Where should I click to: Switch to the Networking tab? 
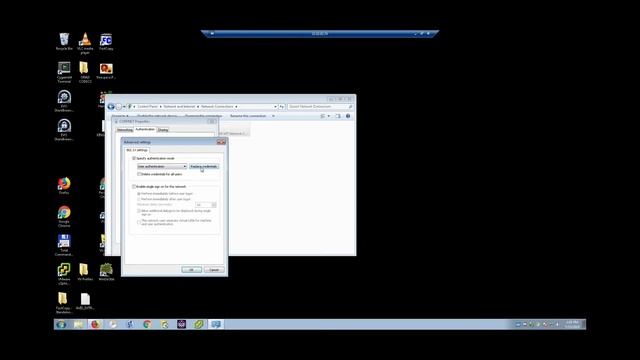coord(124,130)
